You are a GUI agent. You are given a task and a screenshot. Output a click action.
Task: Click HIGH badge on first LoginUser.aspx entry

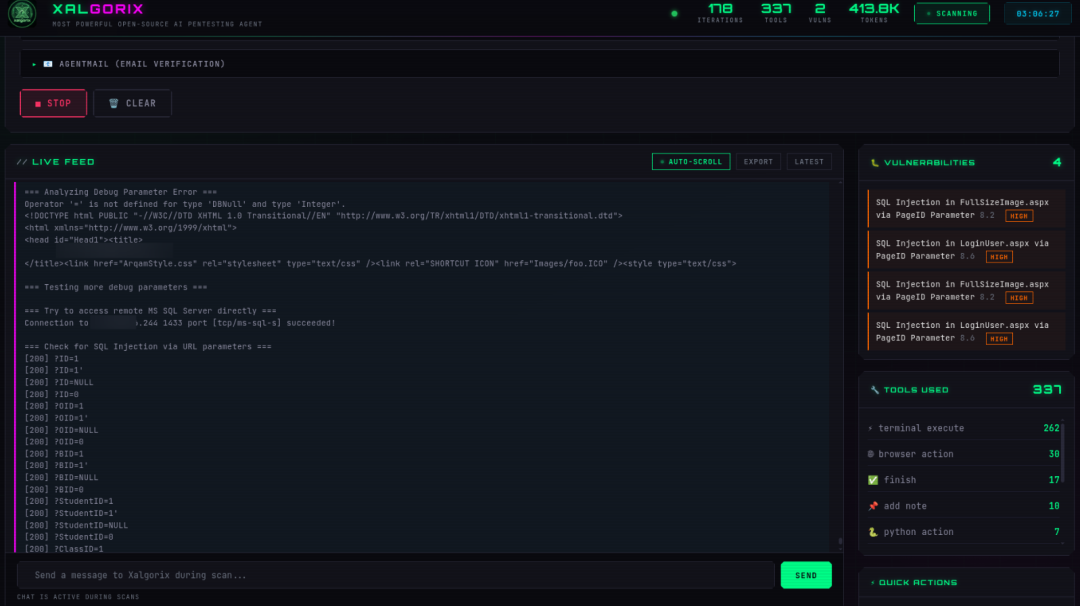[x=999, y=257]
